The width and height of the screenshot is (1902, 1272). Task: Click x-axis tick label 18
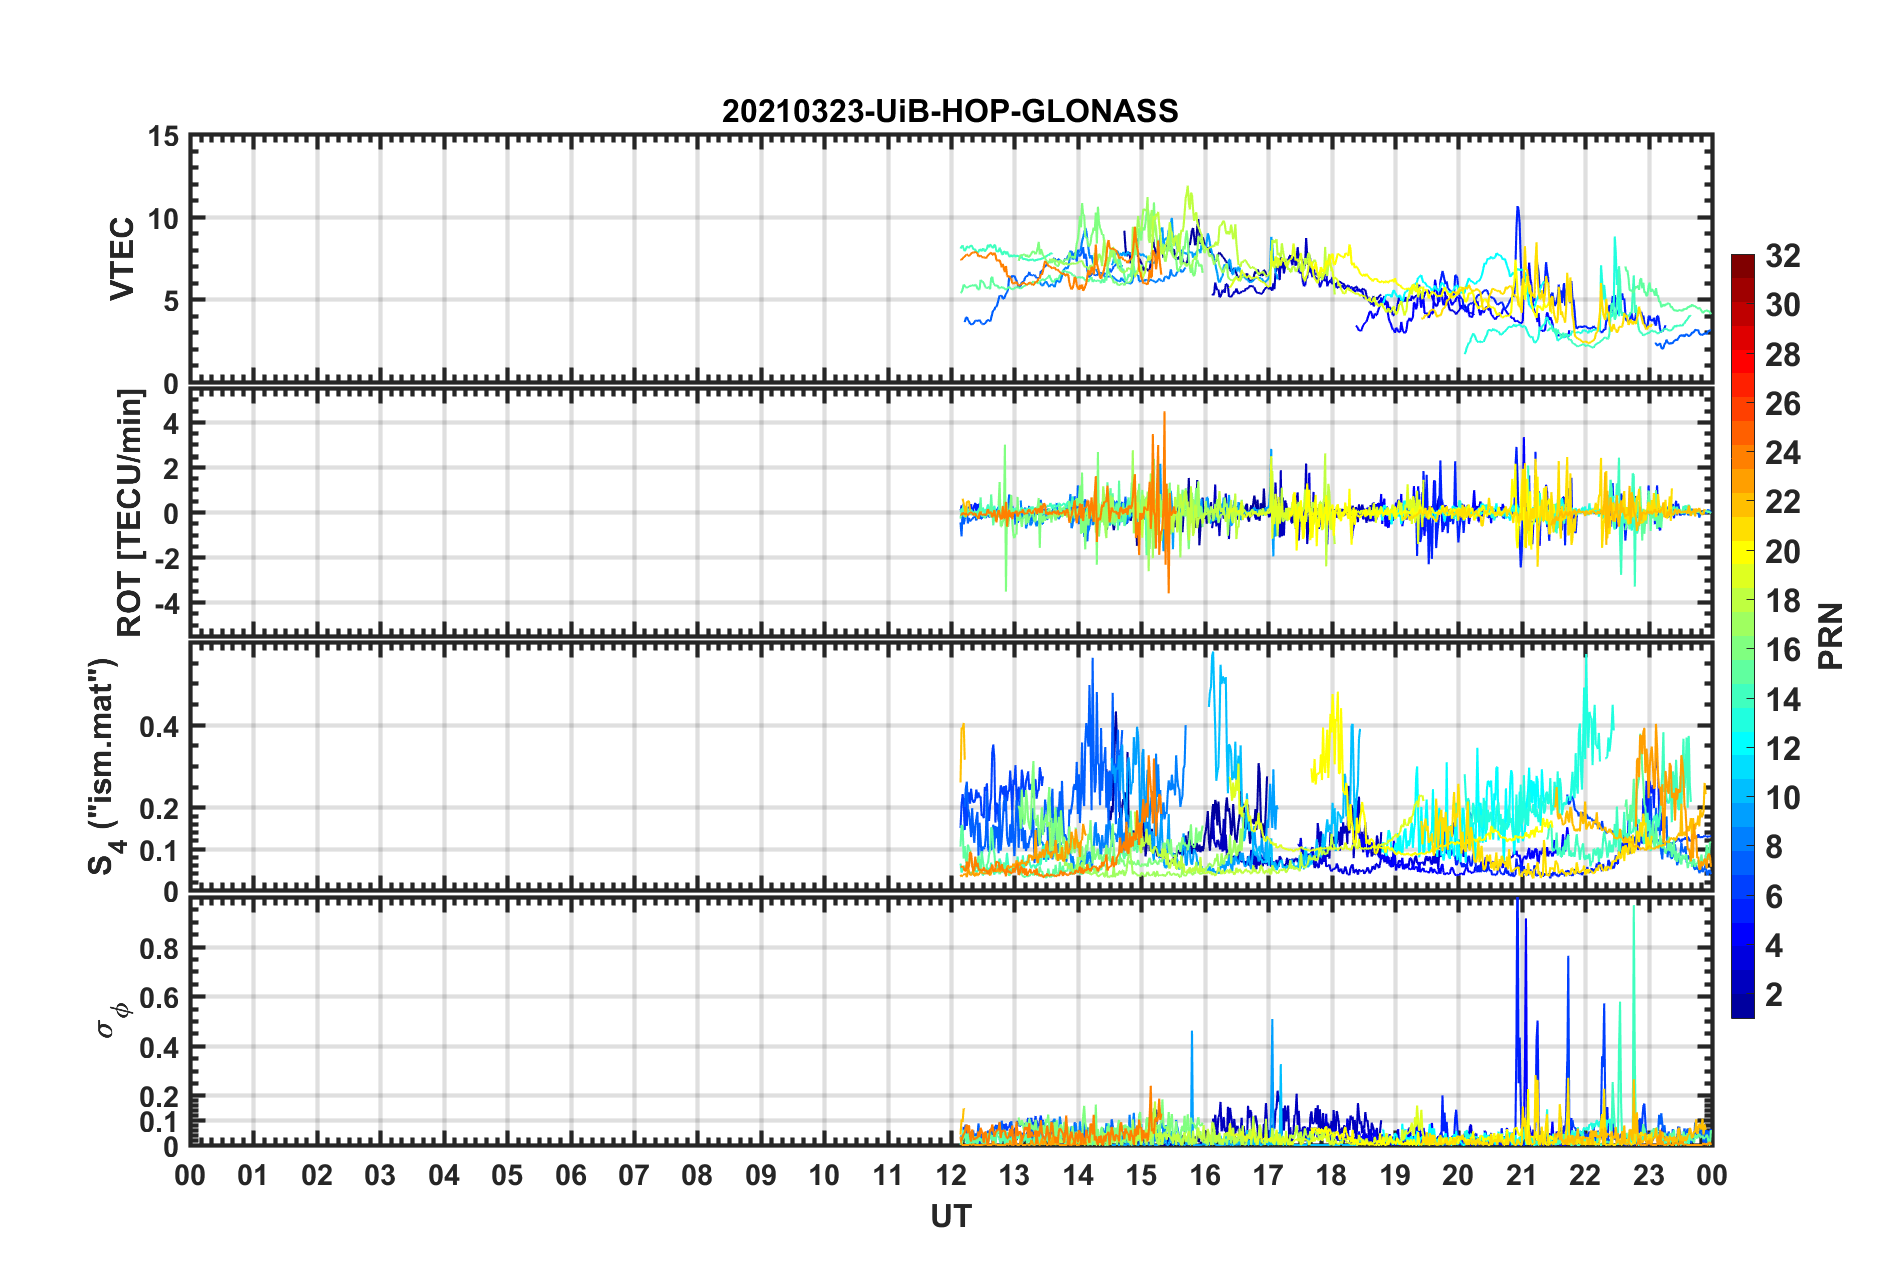pyautogui.click(x=1331, y=1175)
